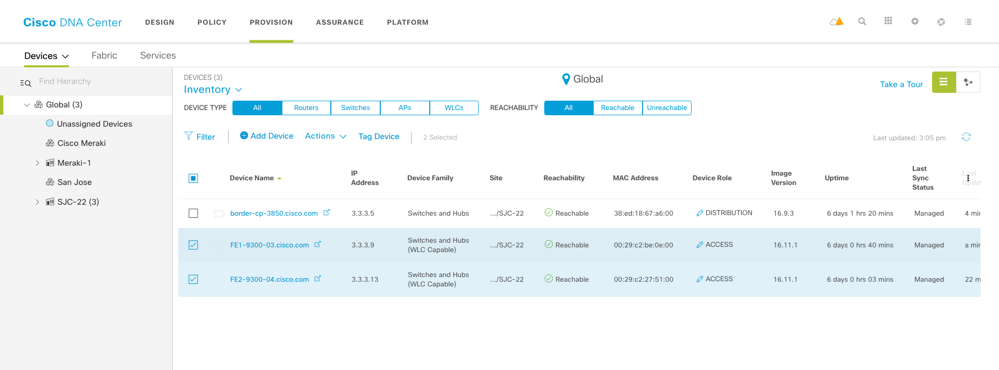Switch to list view icon
The width and height of the screenshot is (999, 370).
[x=944, y=82]
